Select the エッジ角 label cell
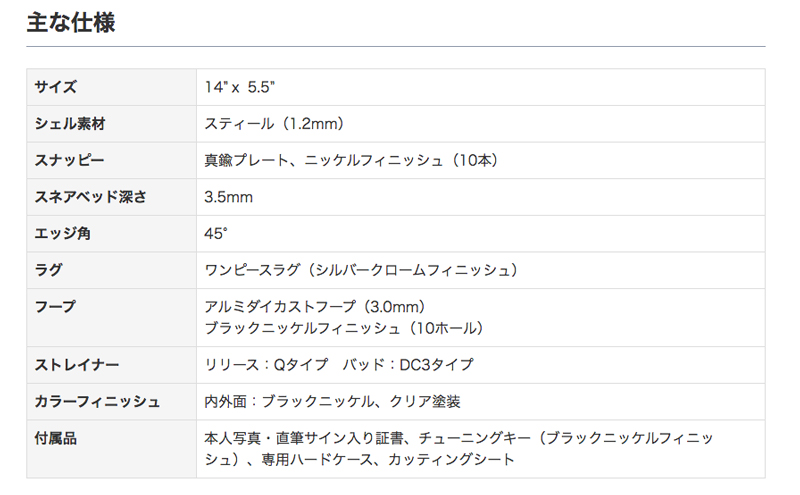The image size is (800, 495). coord(111,234)
